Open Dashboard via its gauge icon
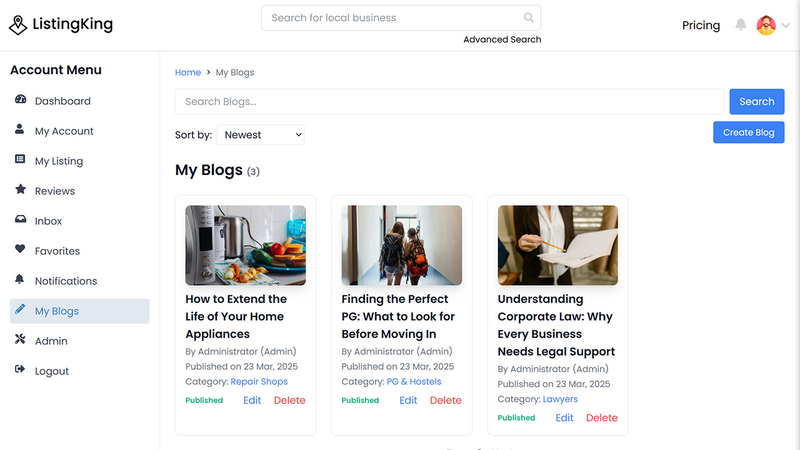This screenshot has width=800, height=450. point(20,99)
